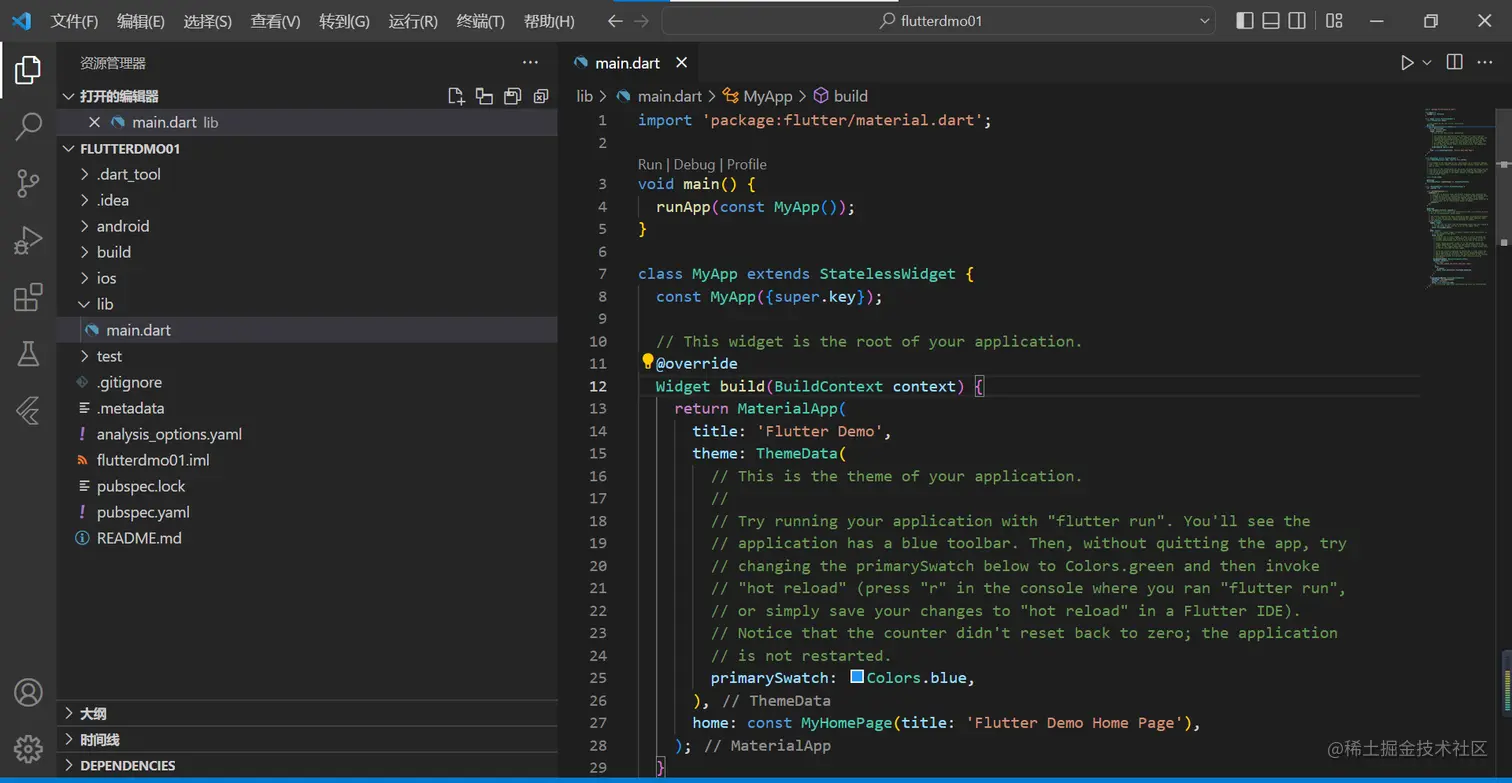Open the Extensions view

[28, 297]
